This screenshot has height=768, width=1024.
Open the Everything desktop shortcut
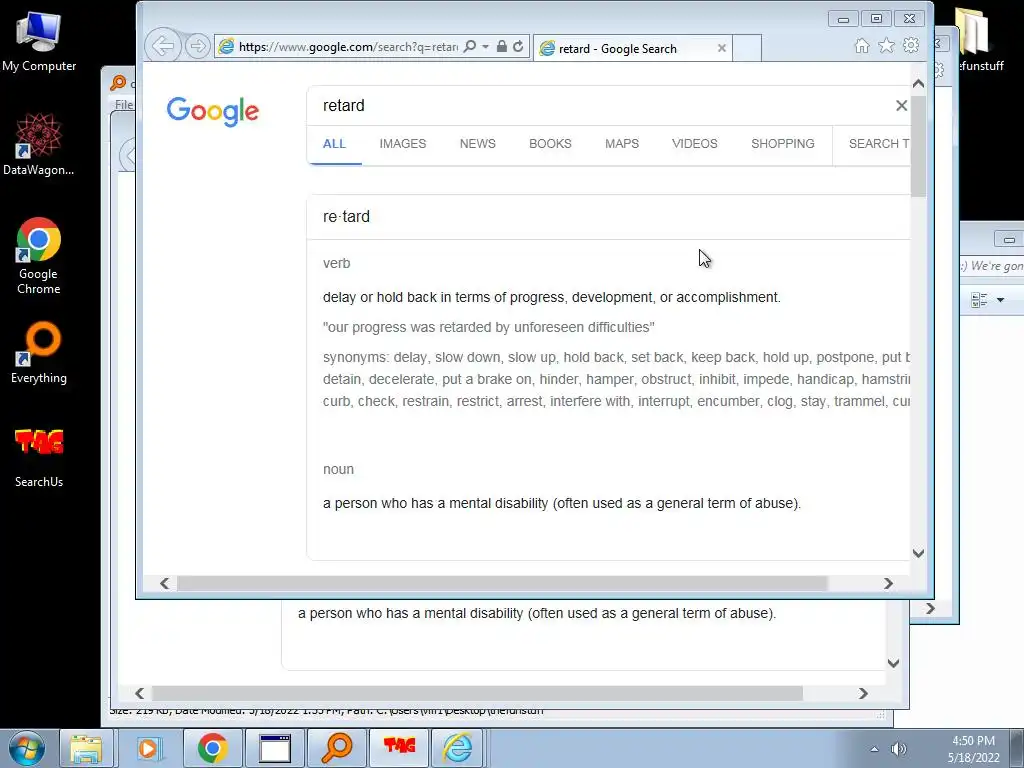[39, 353]
